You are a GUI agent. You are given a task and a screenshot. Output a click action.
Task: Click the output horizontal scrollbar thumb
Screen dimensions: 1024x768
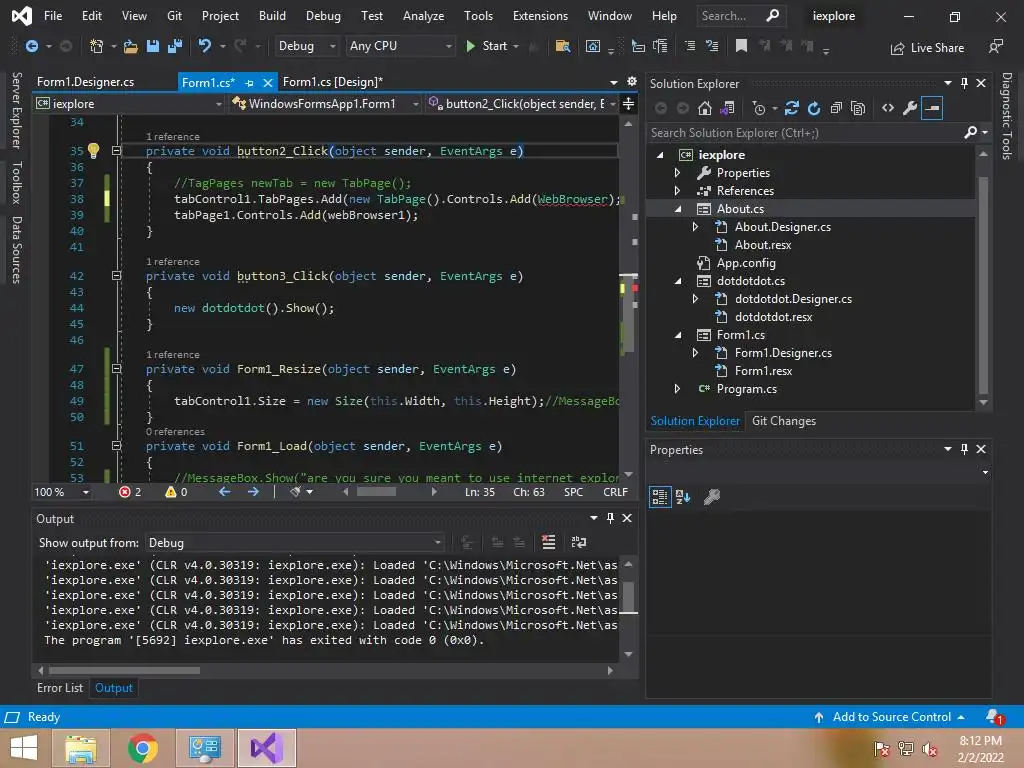125,671
